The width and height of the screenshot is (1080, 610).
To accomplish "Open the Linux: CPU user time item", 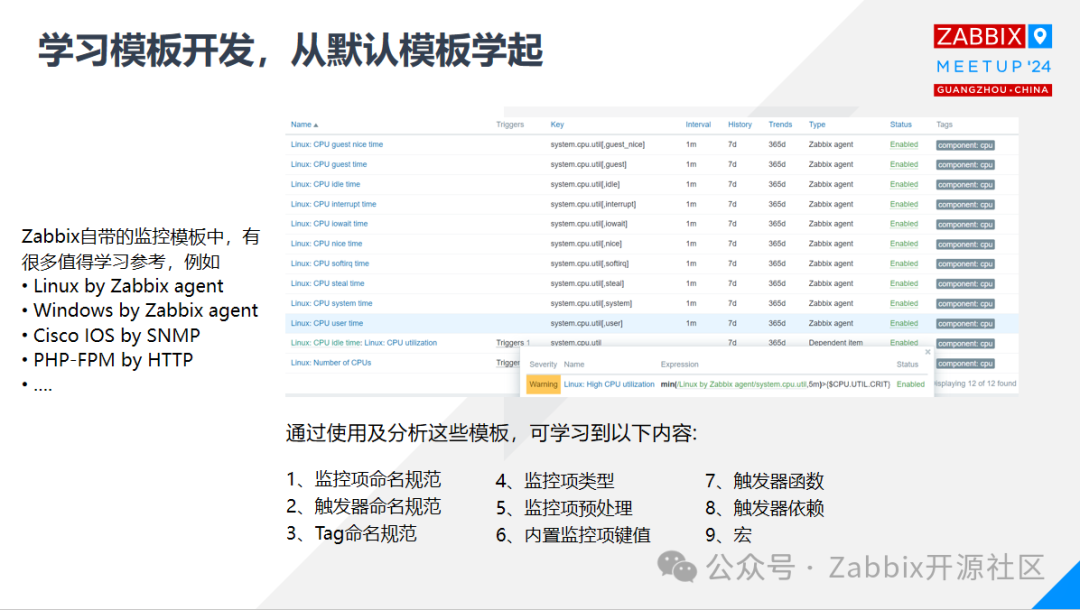I will 326,324.
